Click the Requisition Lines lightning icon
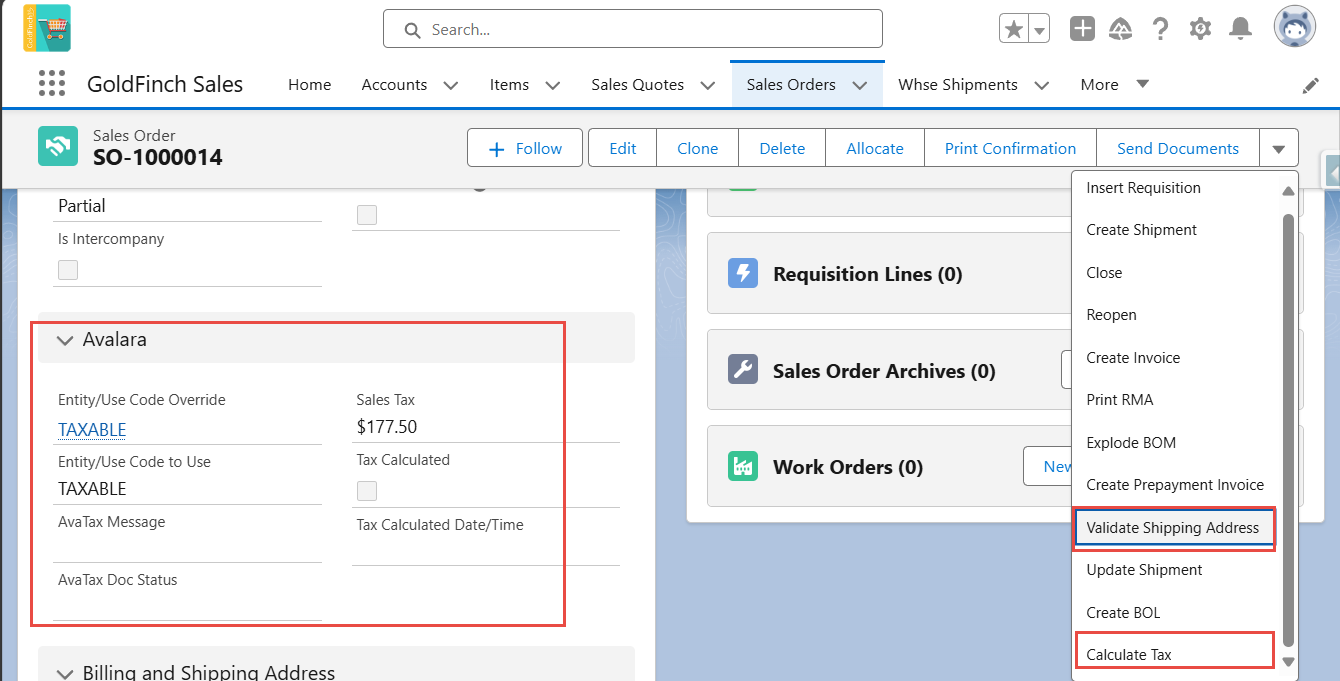This screenshot has height=681, width=1340. tap(743, 273)
